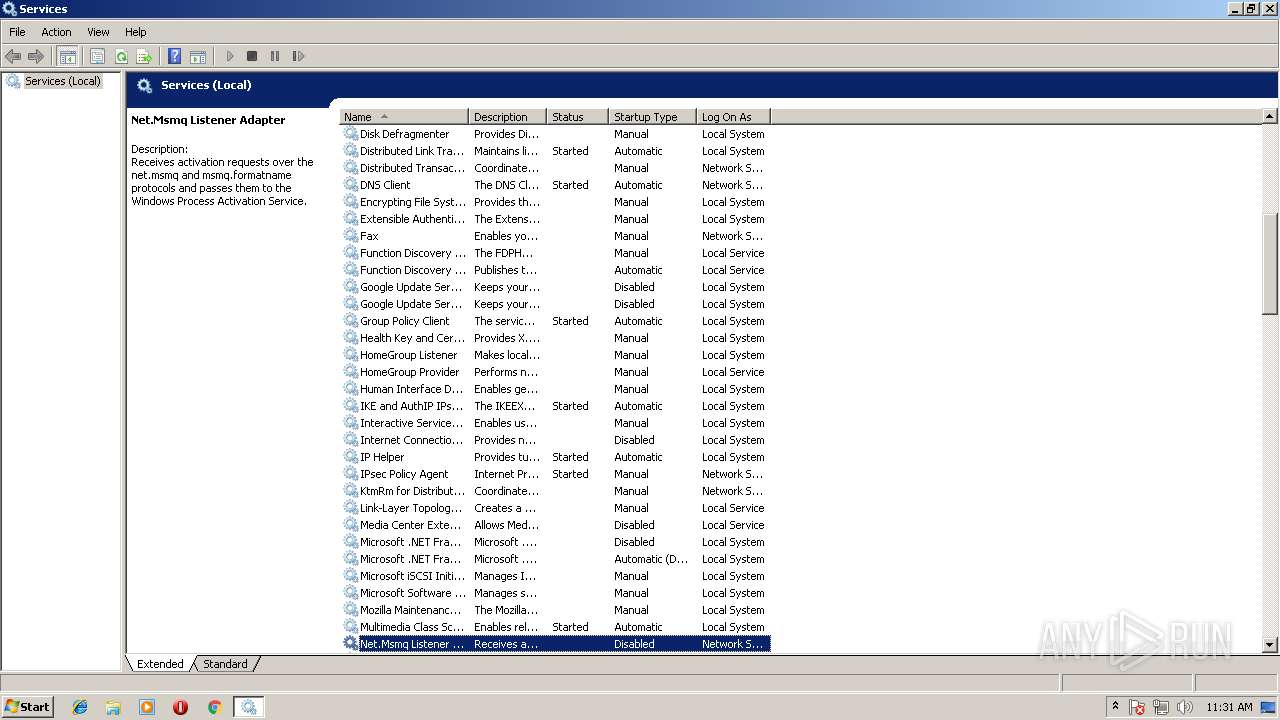The width and height of the screenshot is (1280, 720).
Task: Select the HomeGroup Provider service
Action: (x=556, y=372)
